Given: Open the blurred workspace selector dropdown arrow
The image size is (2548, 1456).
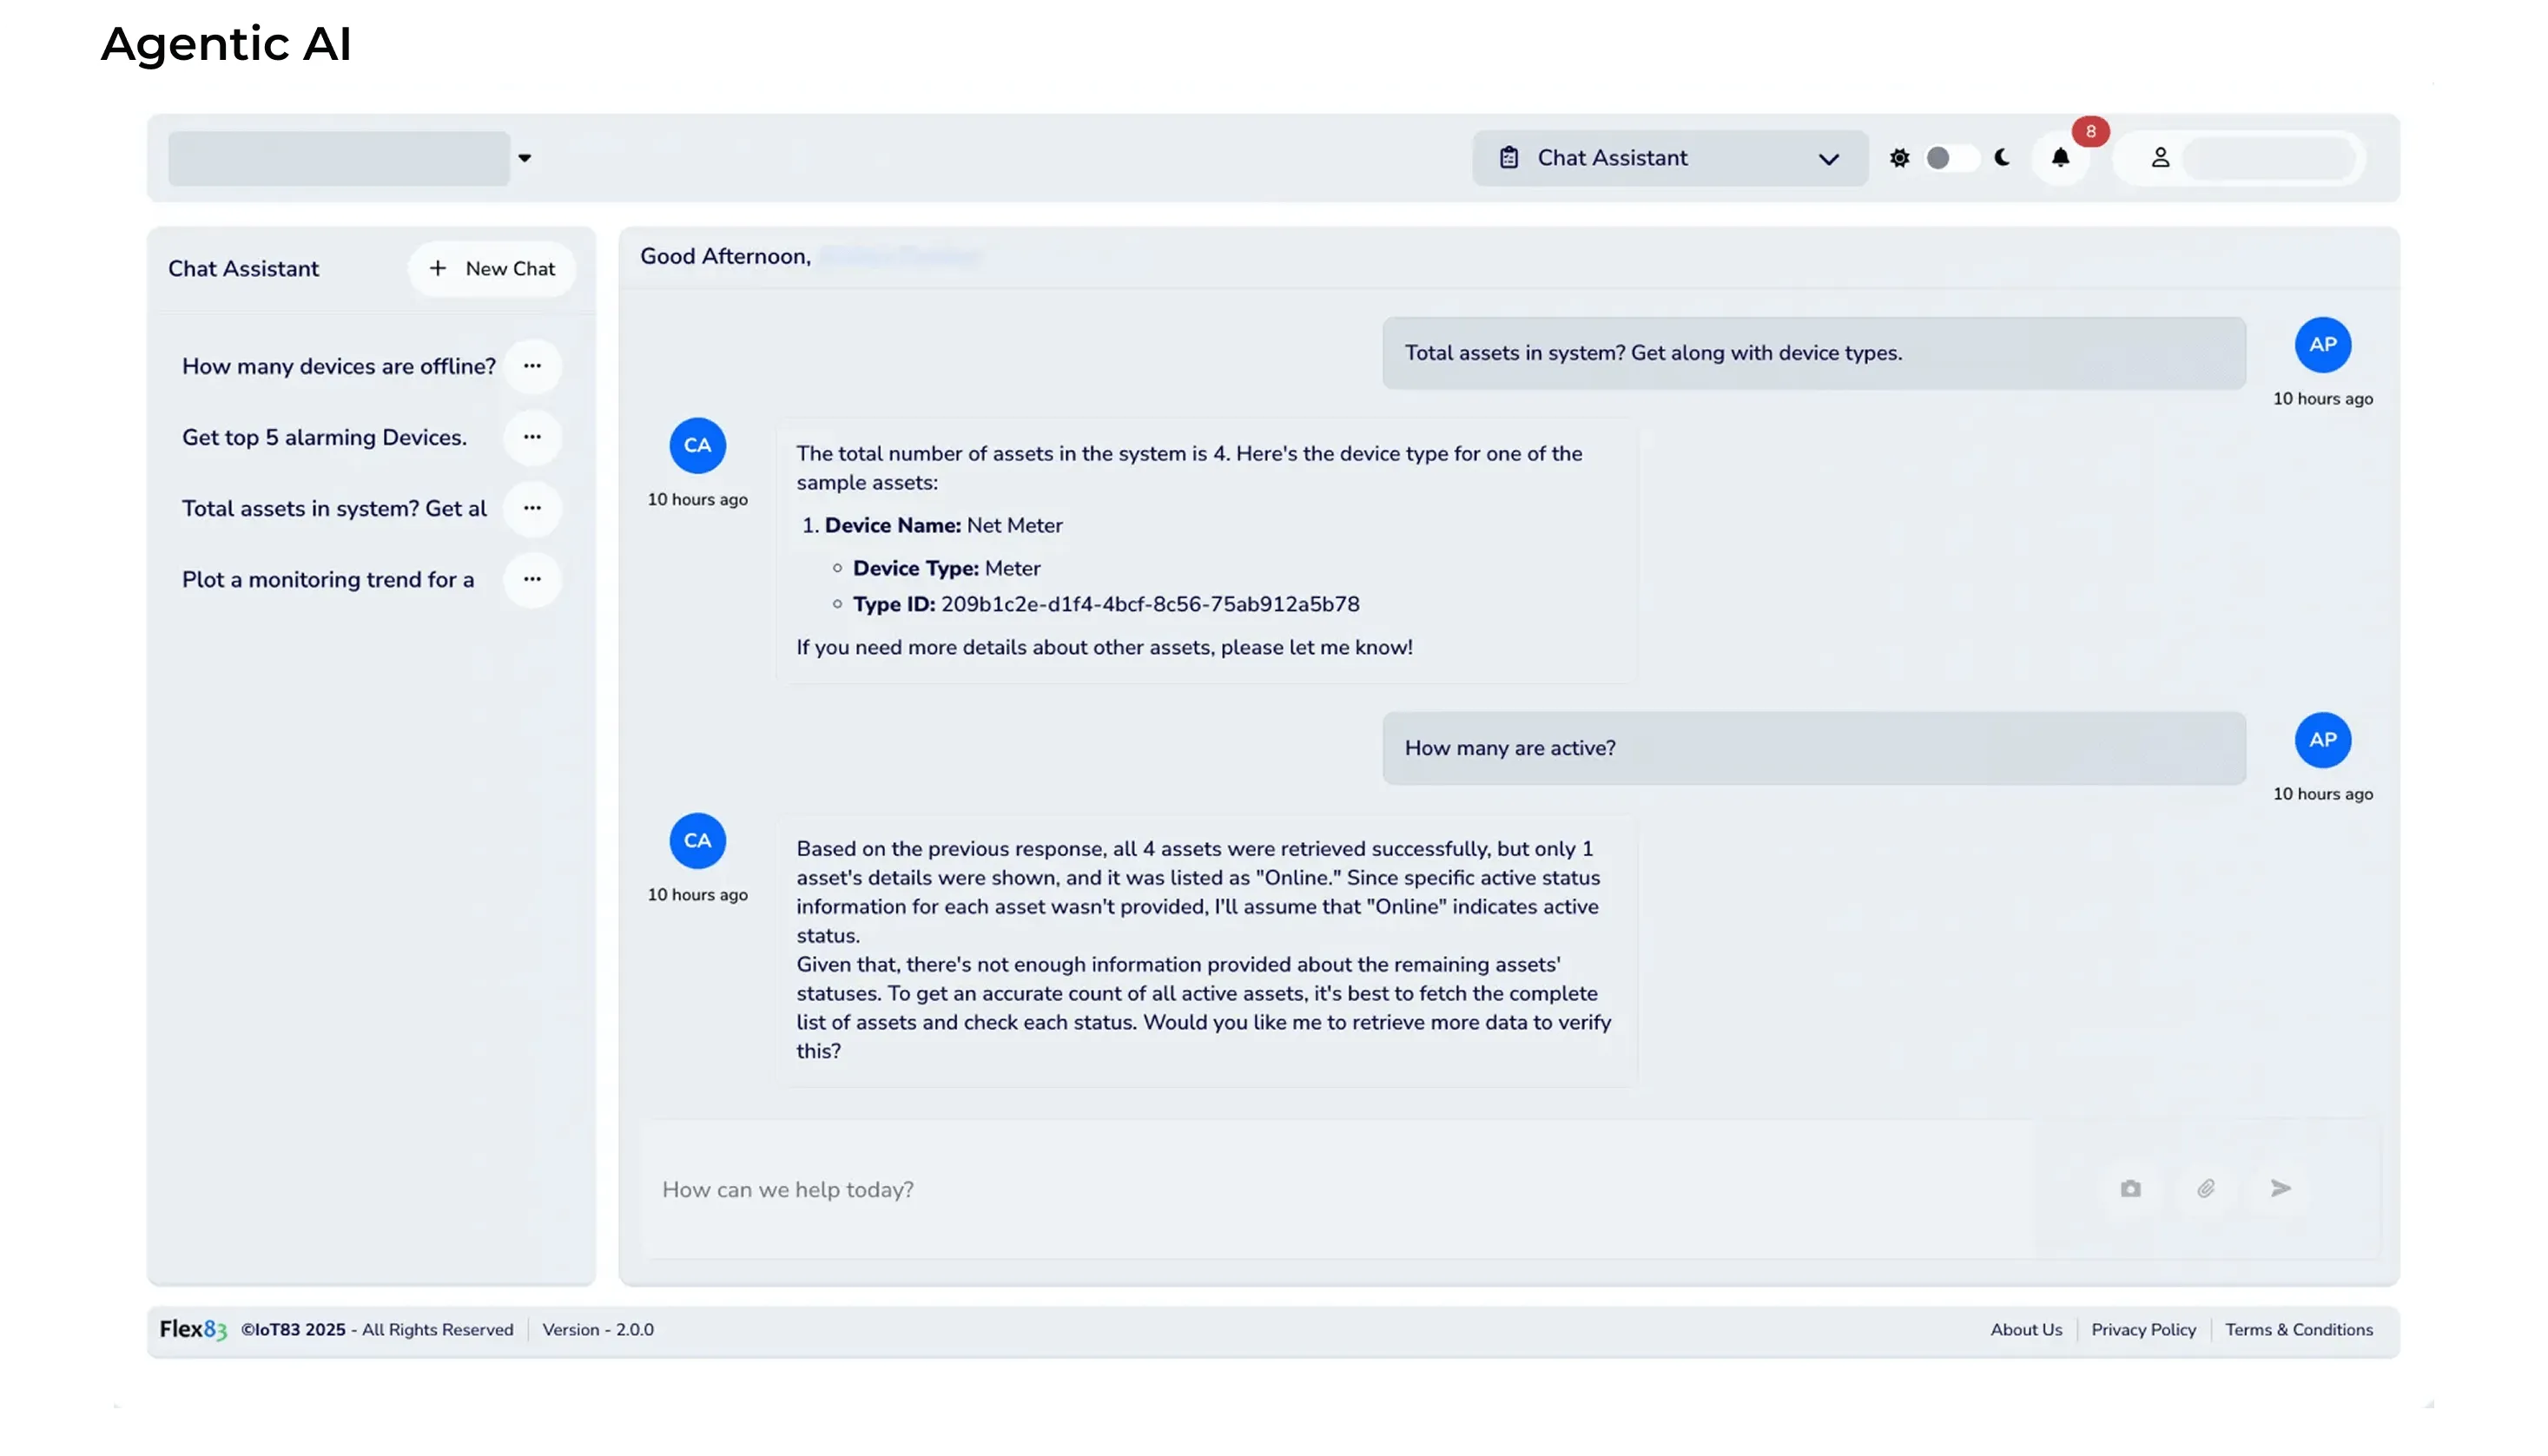Looking at the screenshot, I should [x=524, y=158].
